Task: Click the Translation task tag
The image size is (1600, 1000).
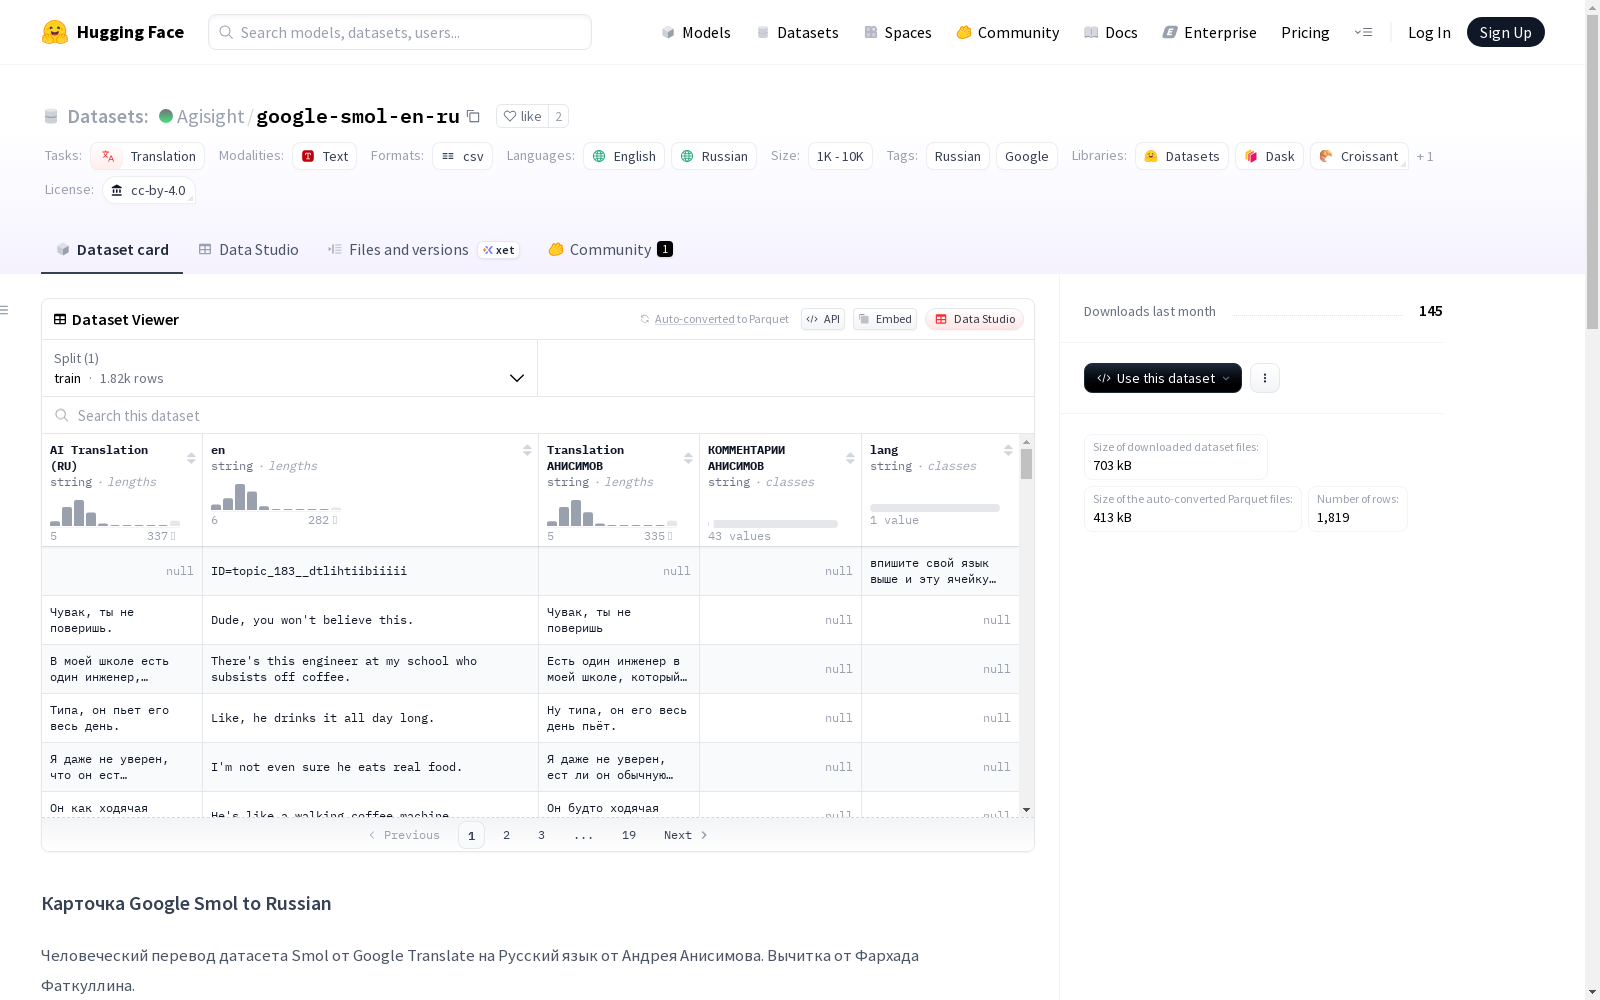Action: (x=148, y=156)
